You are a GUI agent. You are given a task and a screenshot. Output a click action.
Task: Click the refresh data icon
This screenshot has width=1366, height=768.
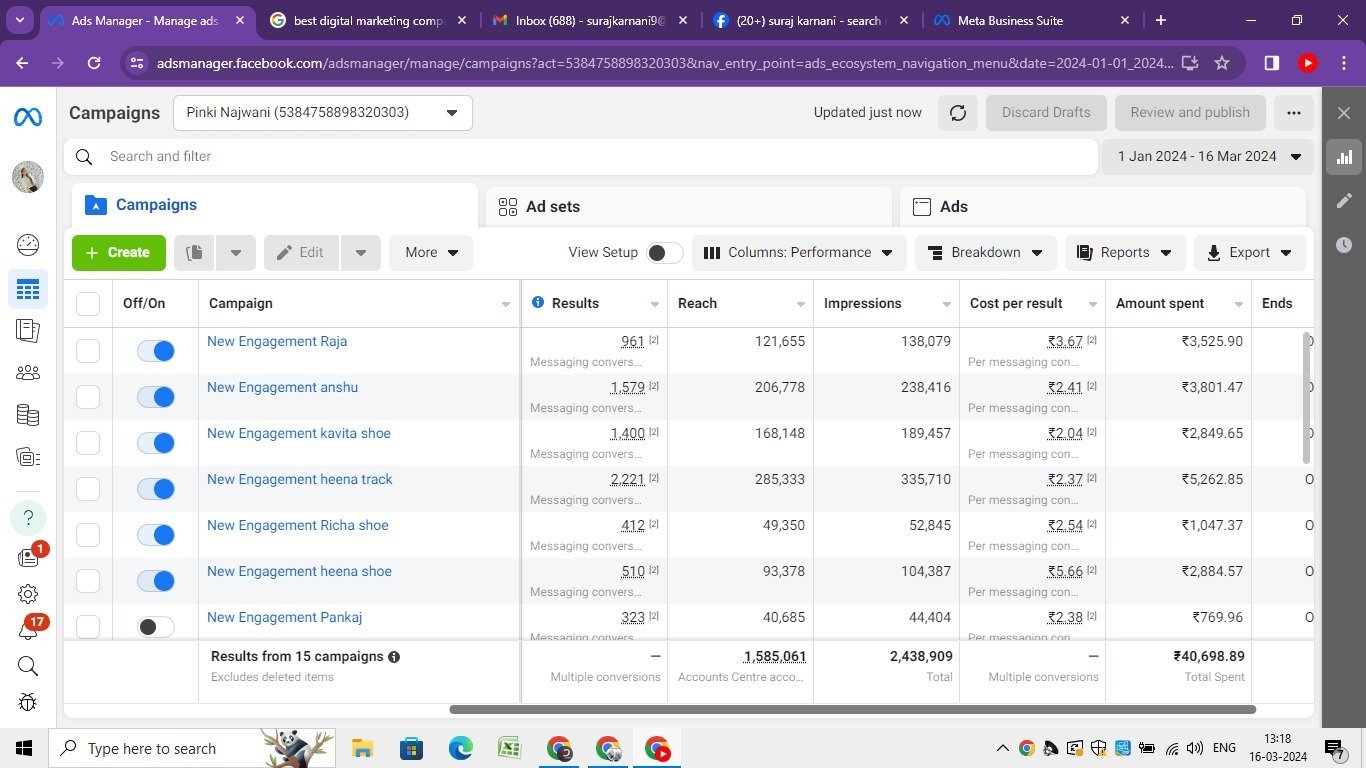[x=957, y=113]
